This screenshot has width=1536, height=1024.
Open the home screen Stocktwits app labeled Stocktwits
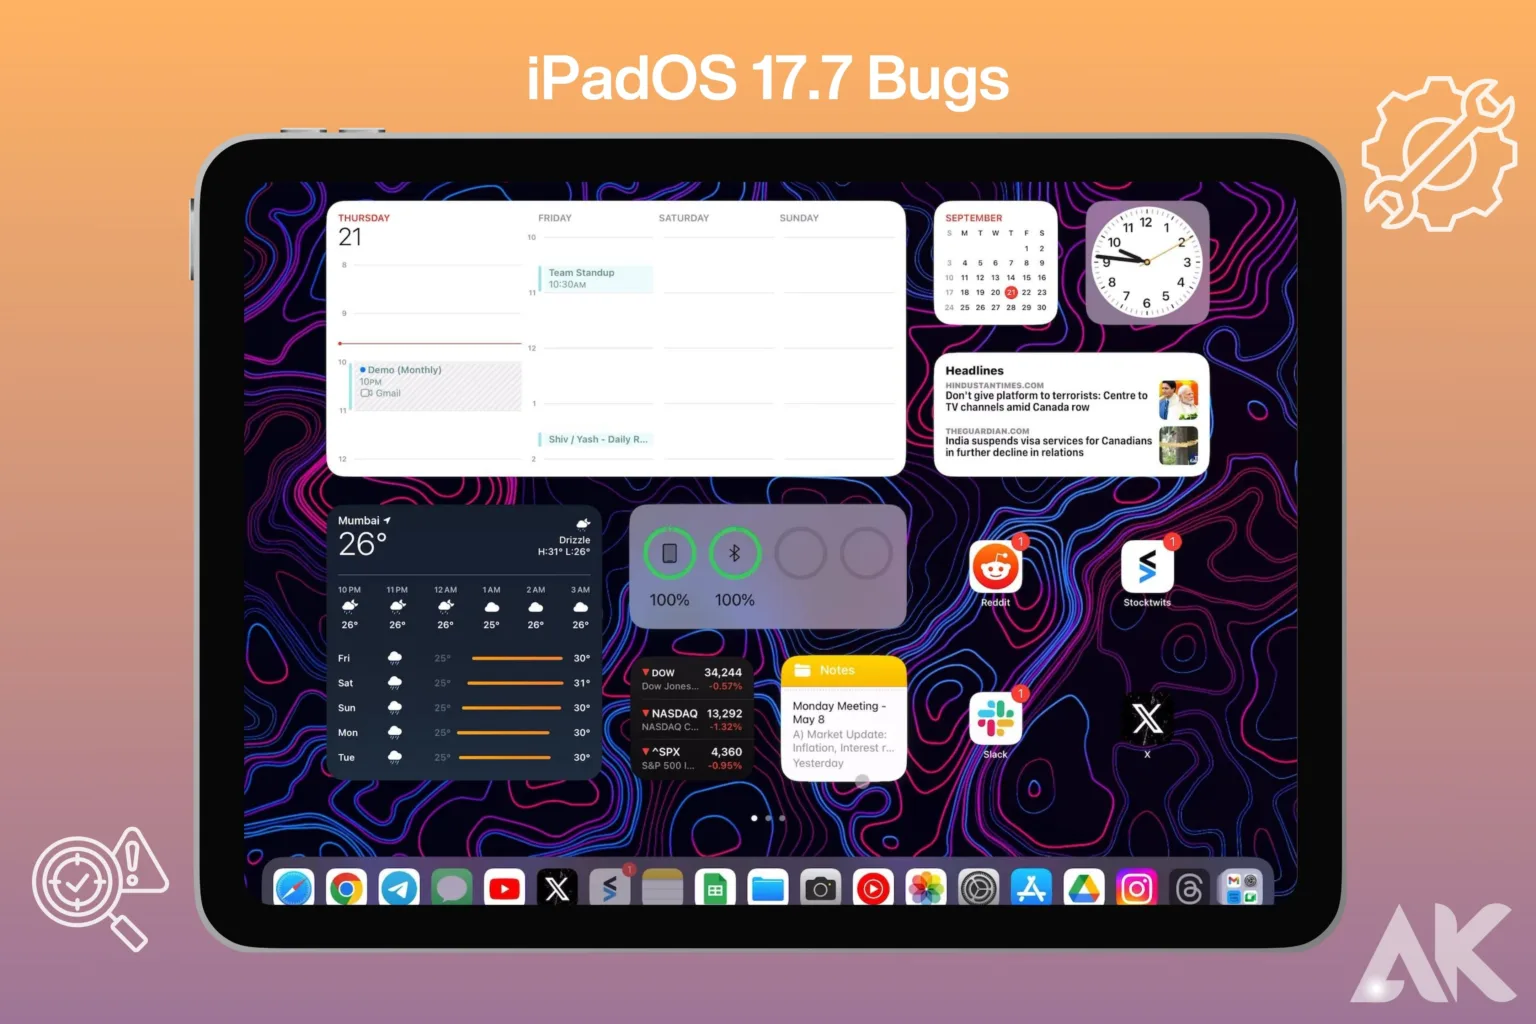point(1147,567)
